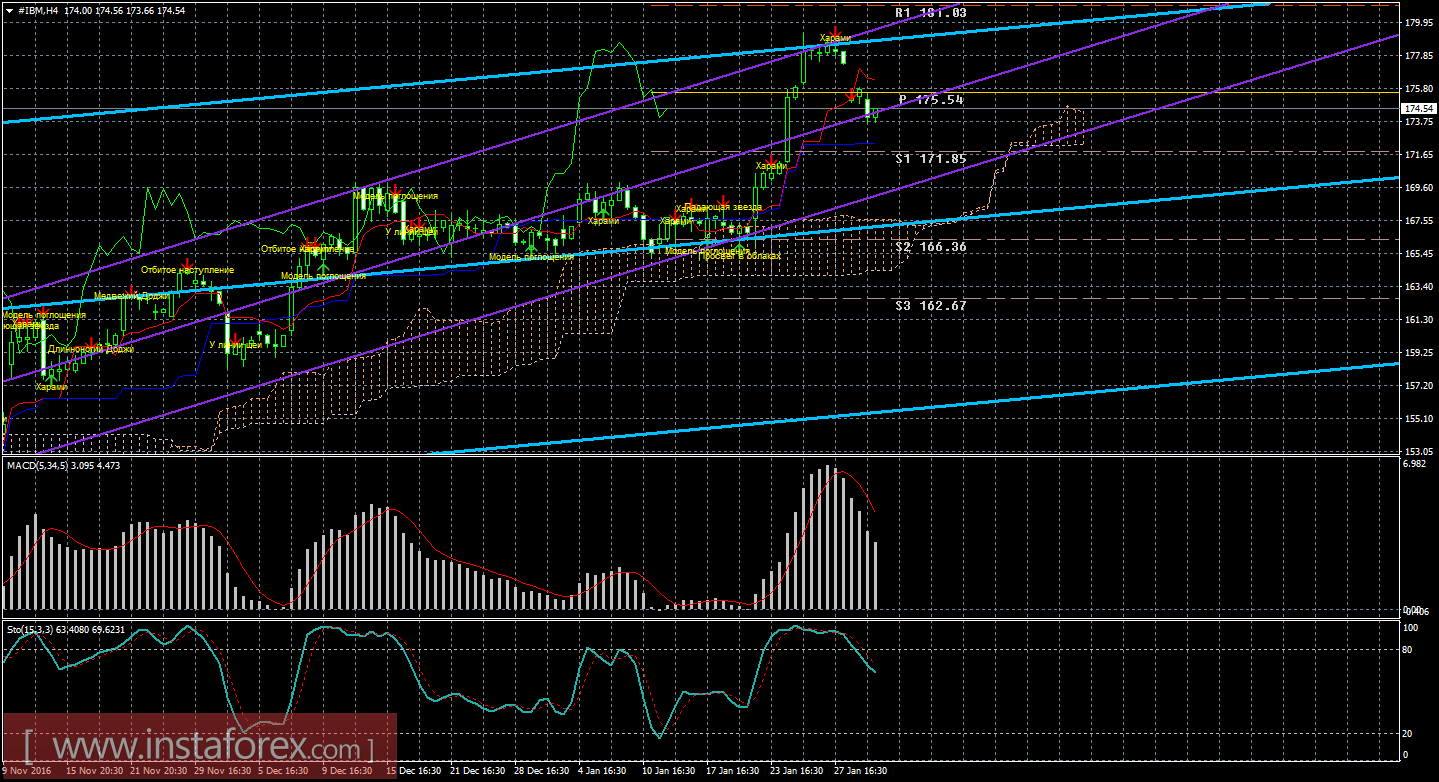Select the red arrow above Медвежий Доджи
The height and width of the screenshot is (782, 1439).
131,289
